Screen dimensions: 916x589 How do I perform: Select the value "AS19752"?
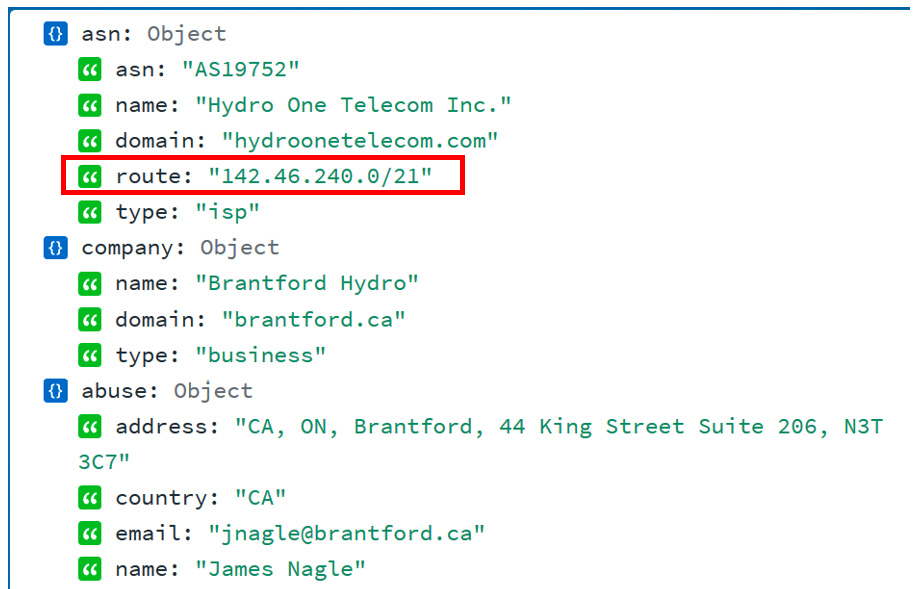coord(241,70)
